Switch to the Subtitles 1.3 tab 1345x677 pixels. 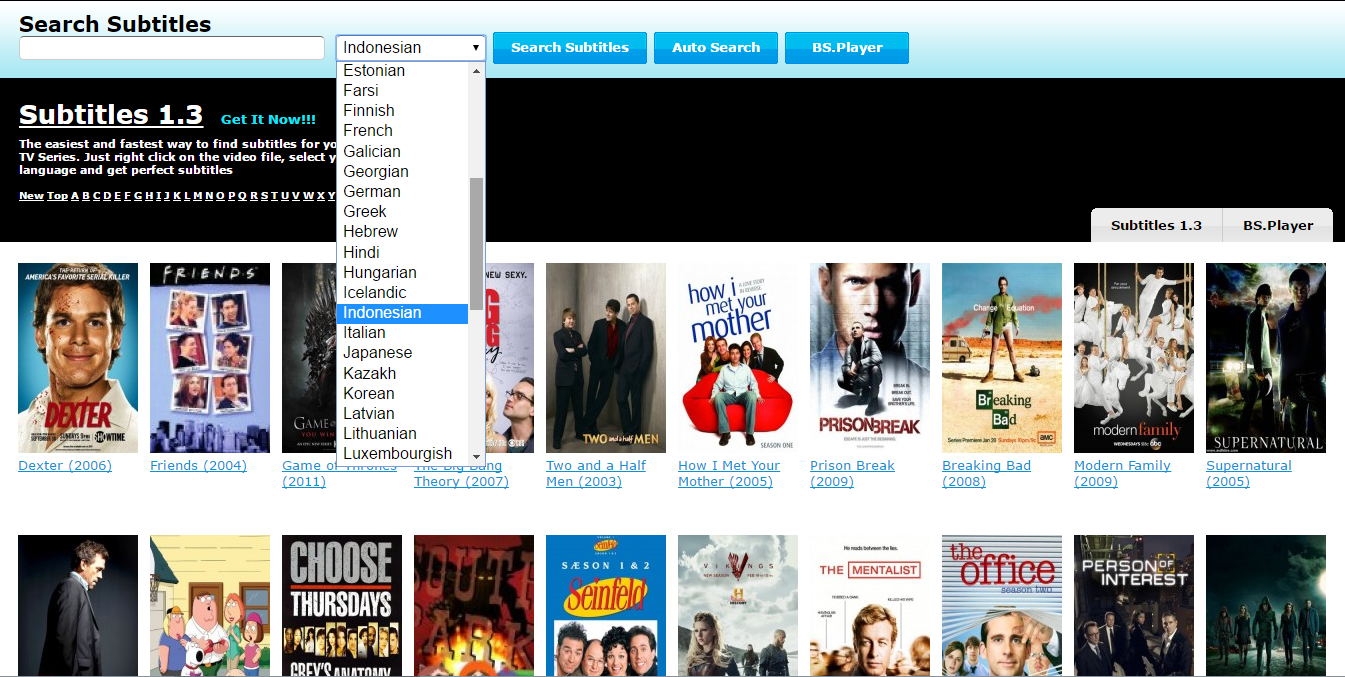click(1156, 225)
